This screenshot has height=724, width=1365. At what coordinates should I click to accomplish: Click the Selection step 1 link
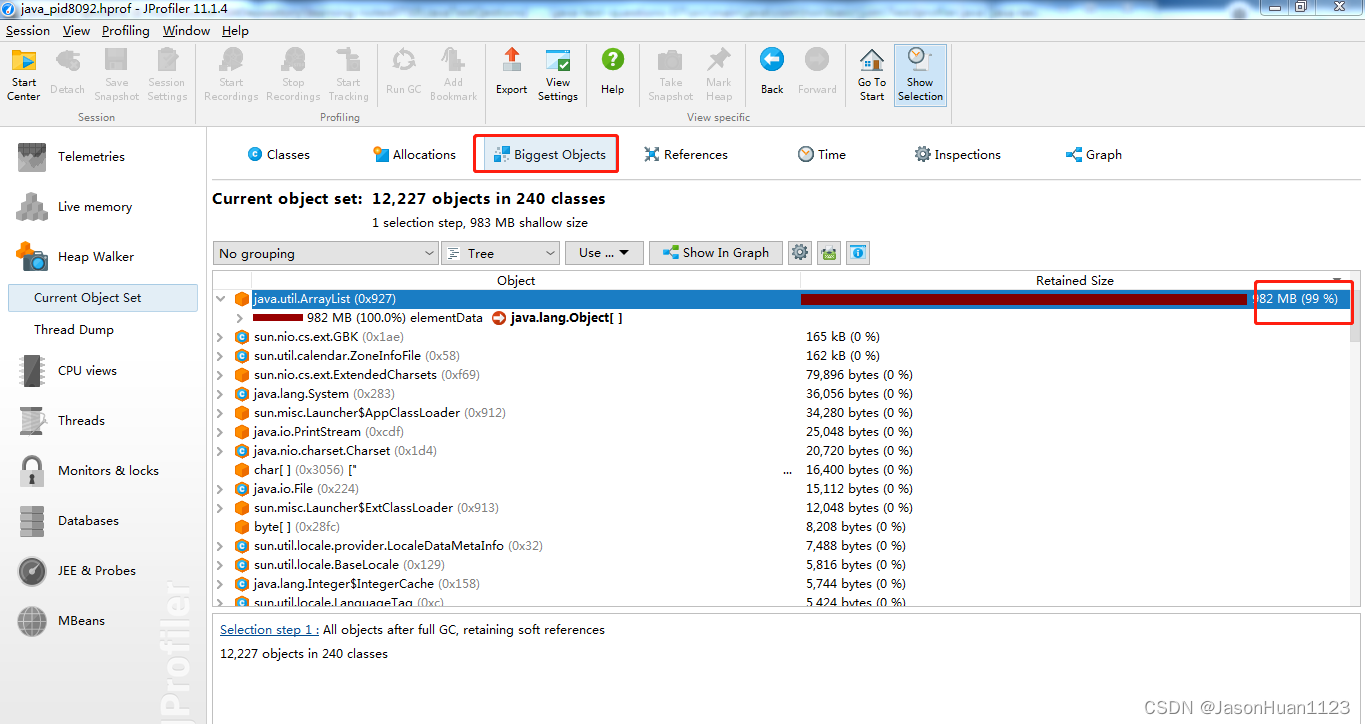pyautogui.click(x=269, y=630)
